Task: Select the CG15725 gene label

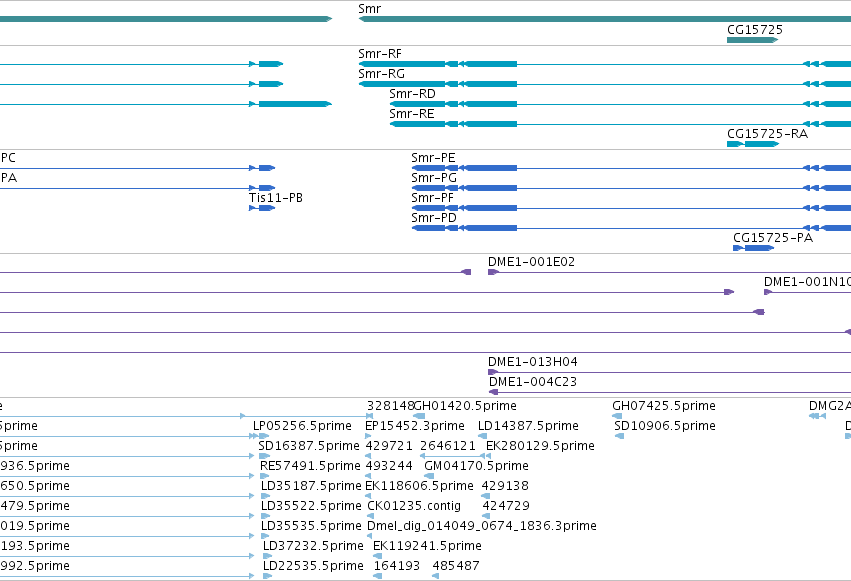Action: click(754, 30)
